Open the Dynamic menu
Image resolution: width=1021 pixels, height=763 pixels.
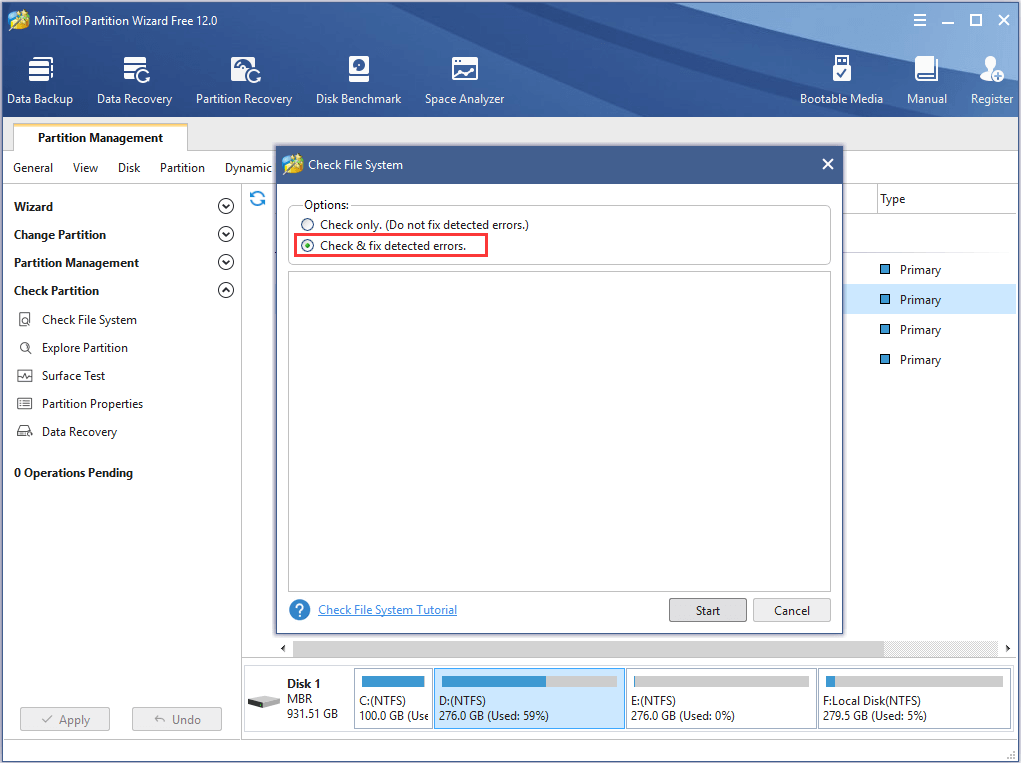(x=248, y=168)
